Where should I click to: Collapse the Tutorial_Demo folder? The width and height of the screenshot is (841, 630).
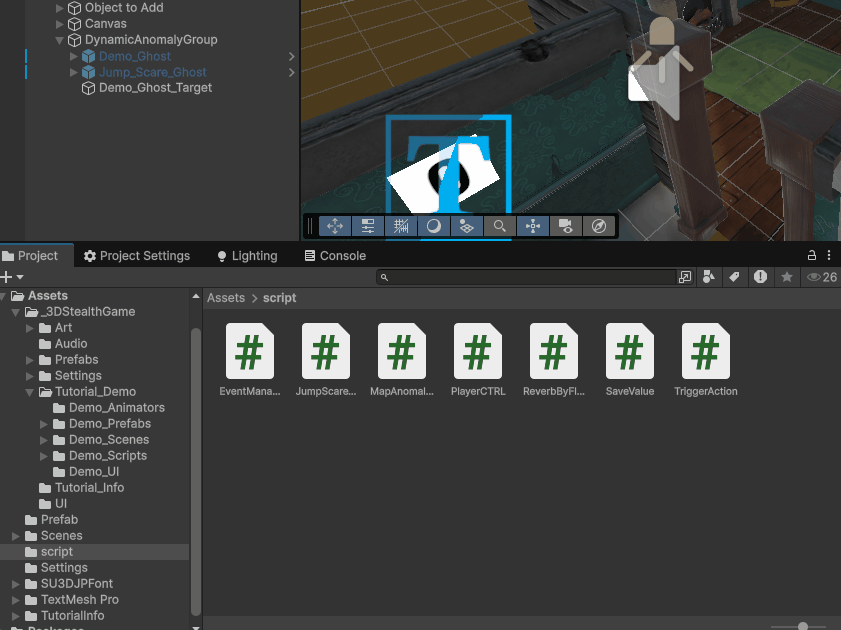[30, 392]
